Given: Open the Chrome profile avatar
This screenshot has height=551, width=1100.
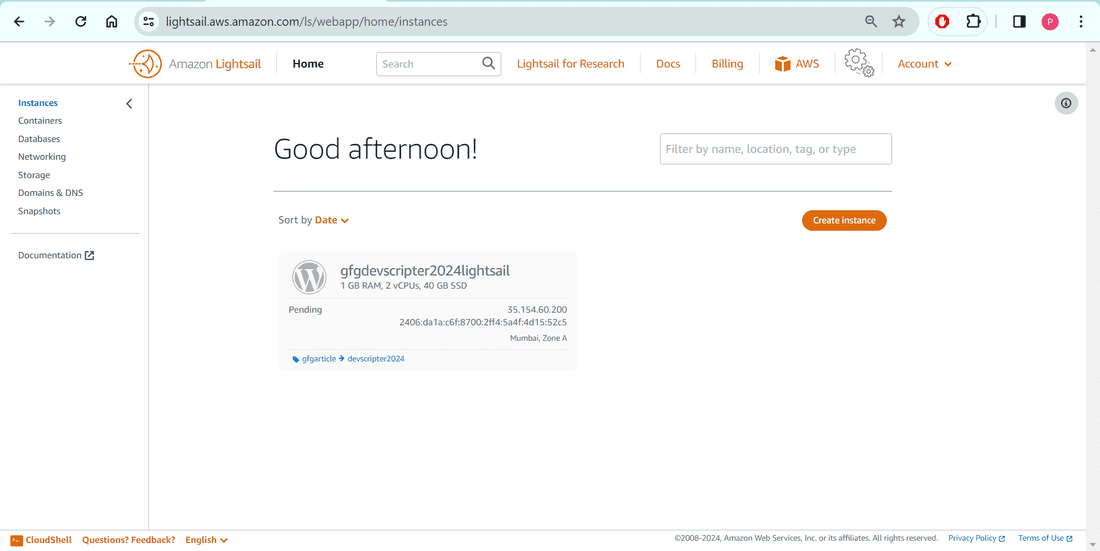Looking at the screenshot, I should point(1049,22).
